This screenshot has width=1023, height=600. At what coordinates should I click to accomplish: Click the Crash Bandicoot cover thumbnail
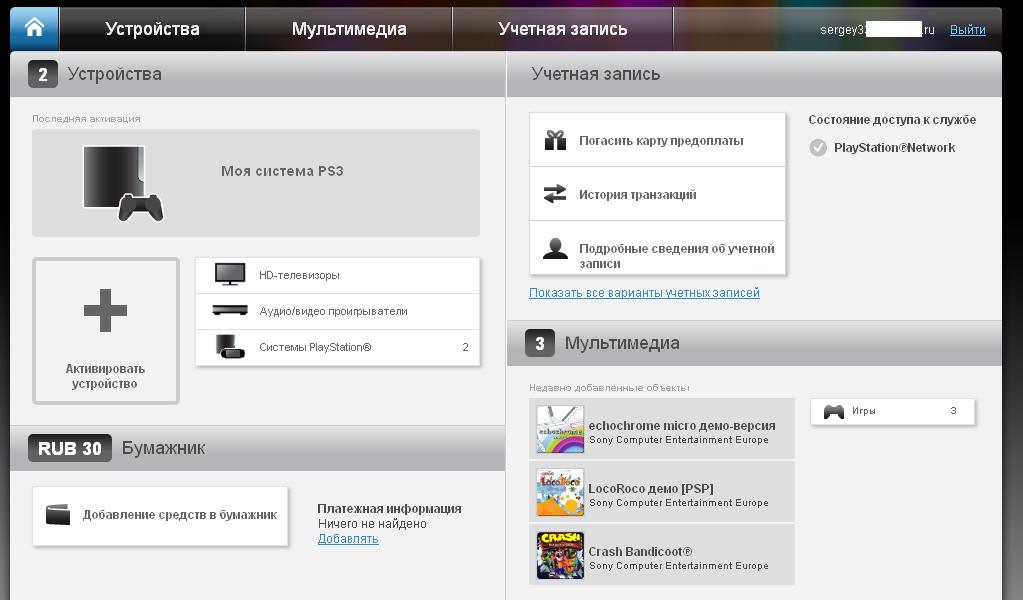(x=560, y=555)
